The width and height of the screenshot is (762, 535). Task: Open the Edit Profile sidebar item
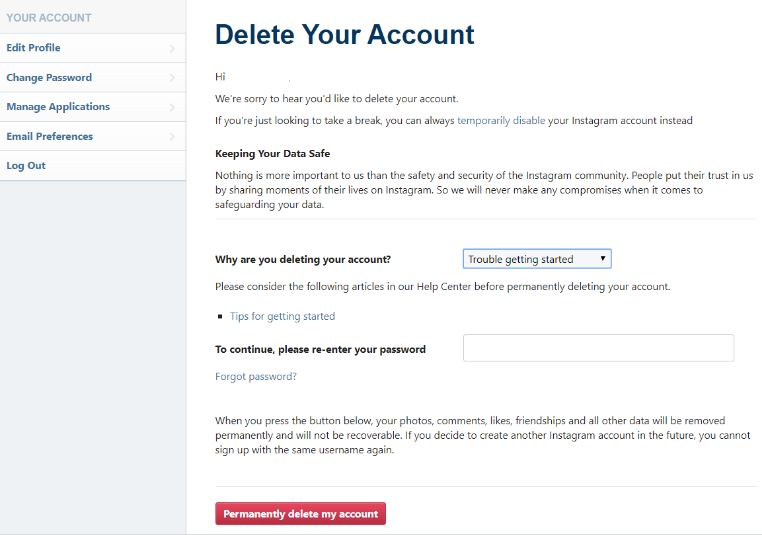pos(34,48)
